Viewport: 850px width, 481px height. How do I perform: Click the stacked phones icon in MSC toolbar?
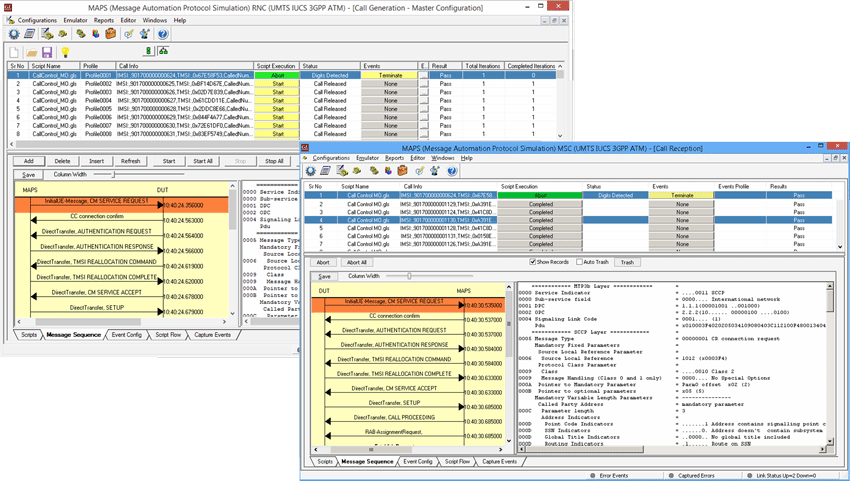(374, 171)
